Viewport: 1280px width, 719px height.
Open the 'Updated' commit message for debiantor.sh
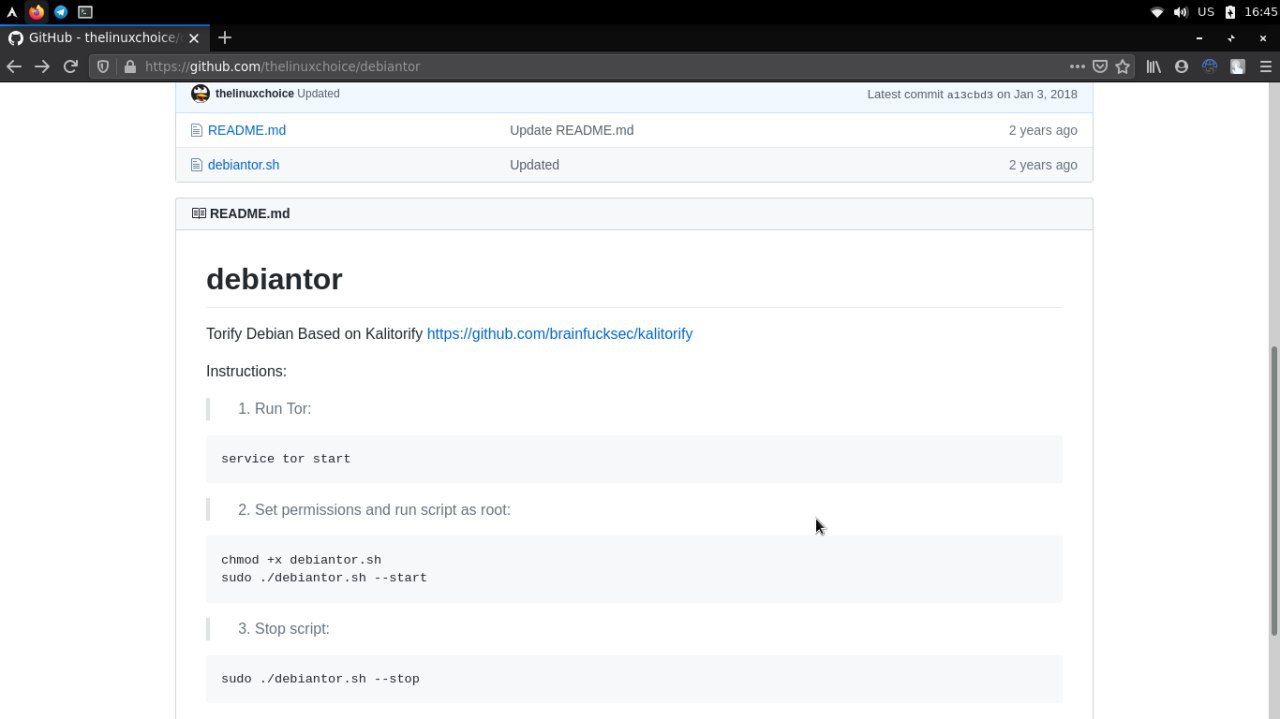click(x=534, y=165)
